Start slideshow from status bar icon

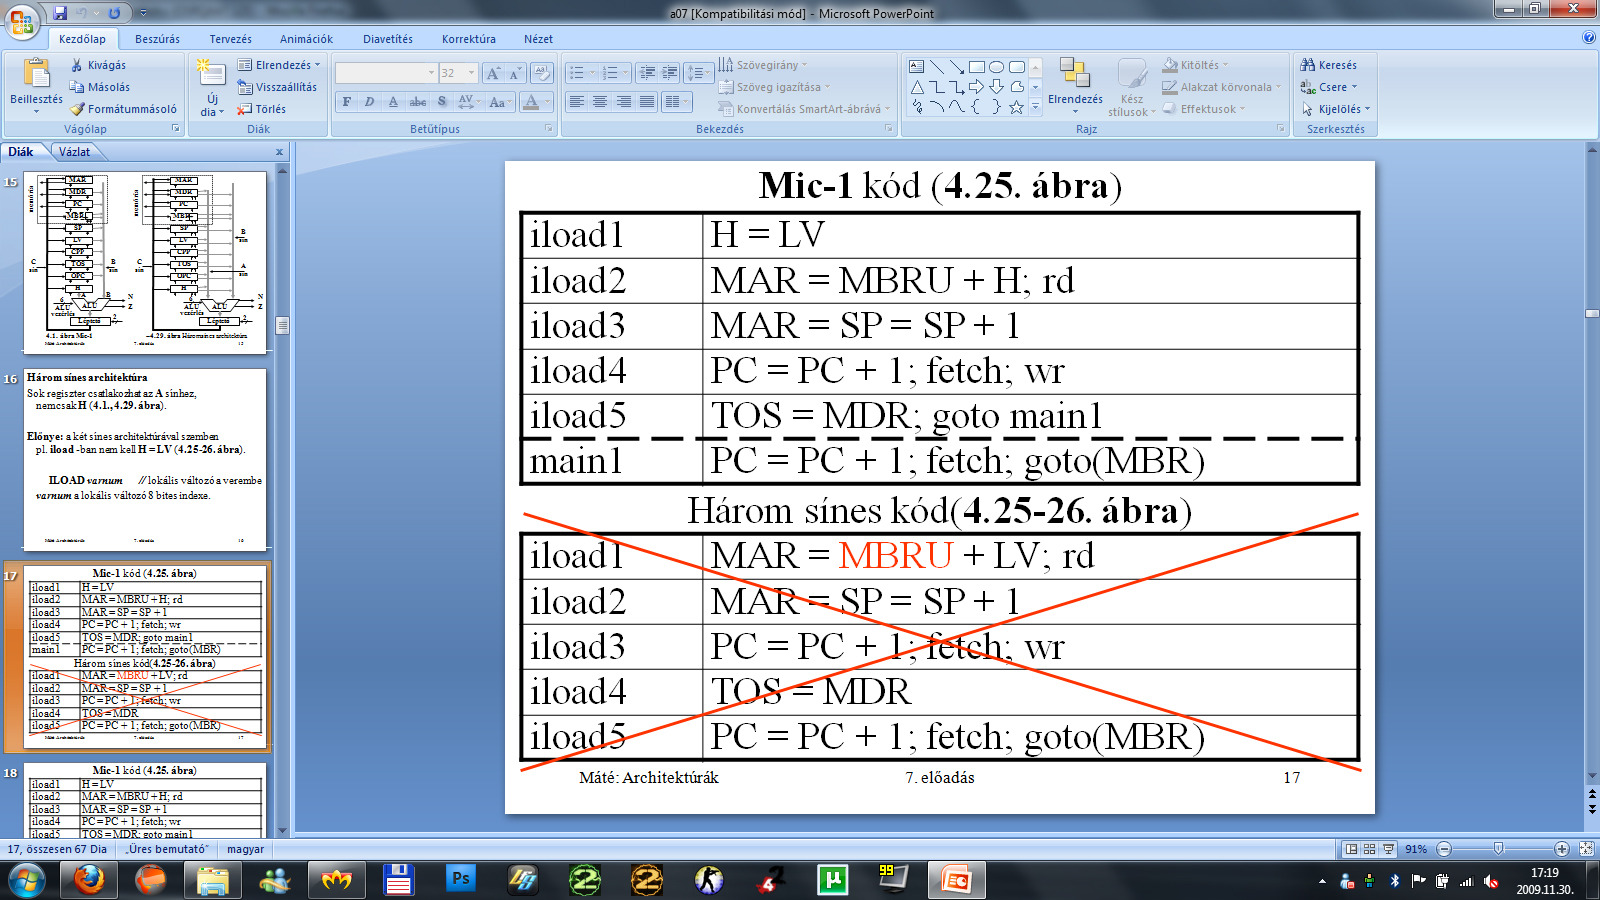[x=1388, y=849]
